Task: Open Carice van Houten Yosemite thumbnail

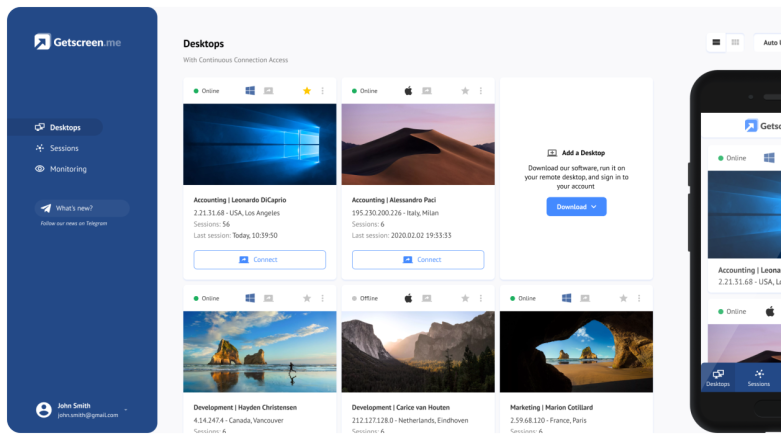Action: [x=418, y=352]
